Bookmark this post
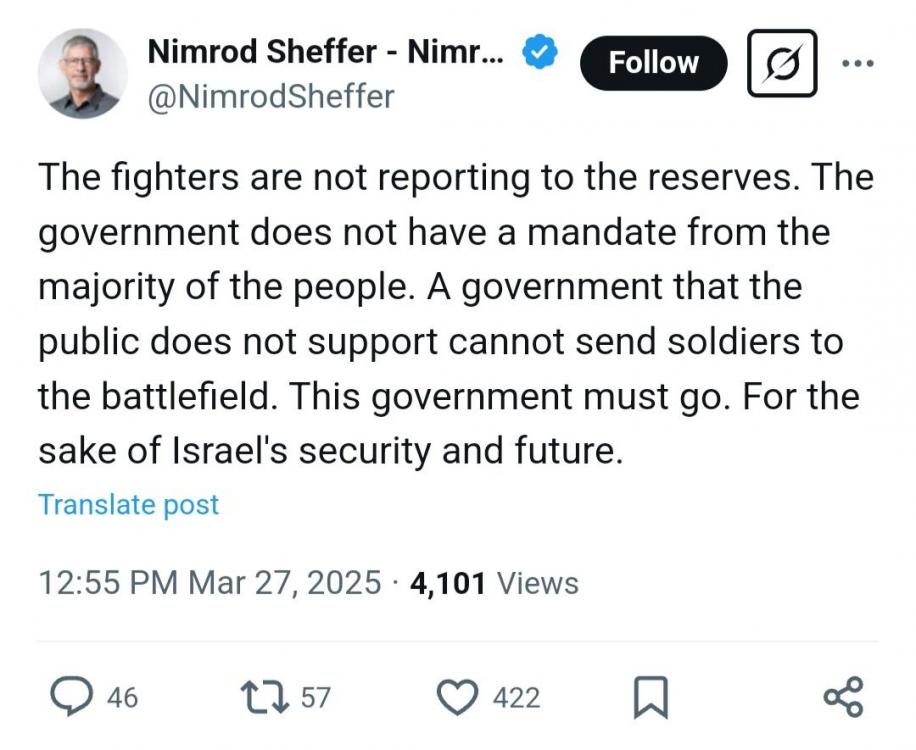The height and width of the screenshot is (750, 916). (651, 697)
